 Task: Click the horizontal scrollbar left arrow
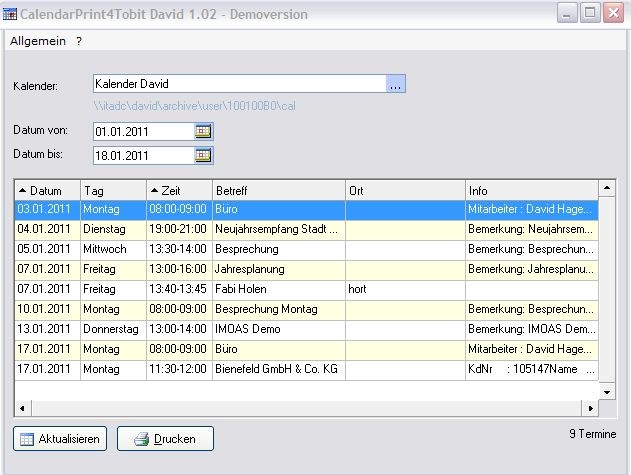click(x=23, y=408)
